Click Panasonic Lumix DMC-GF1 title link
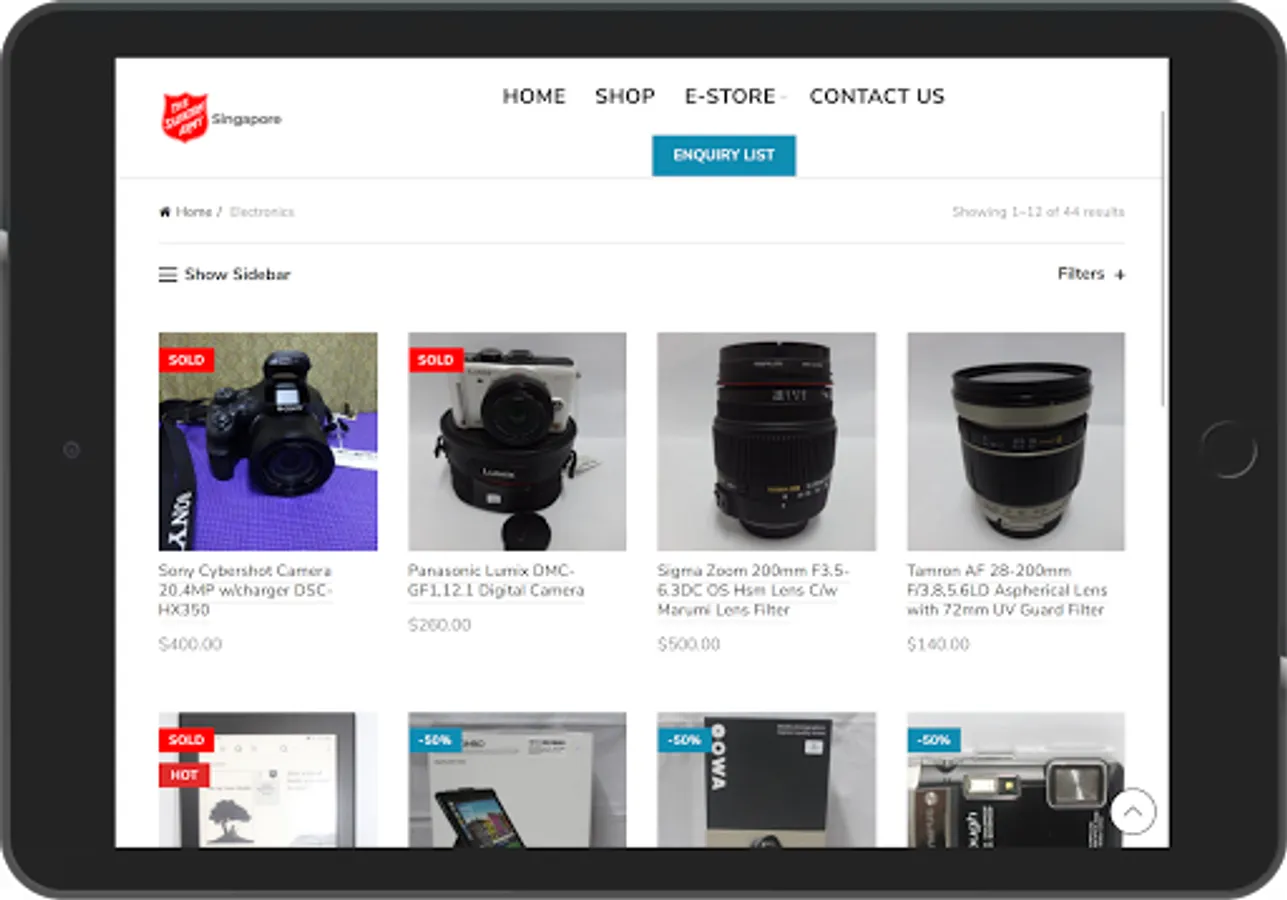1287x900 pixels. pyautogui.click(x=496, y=581)
